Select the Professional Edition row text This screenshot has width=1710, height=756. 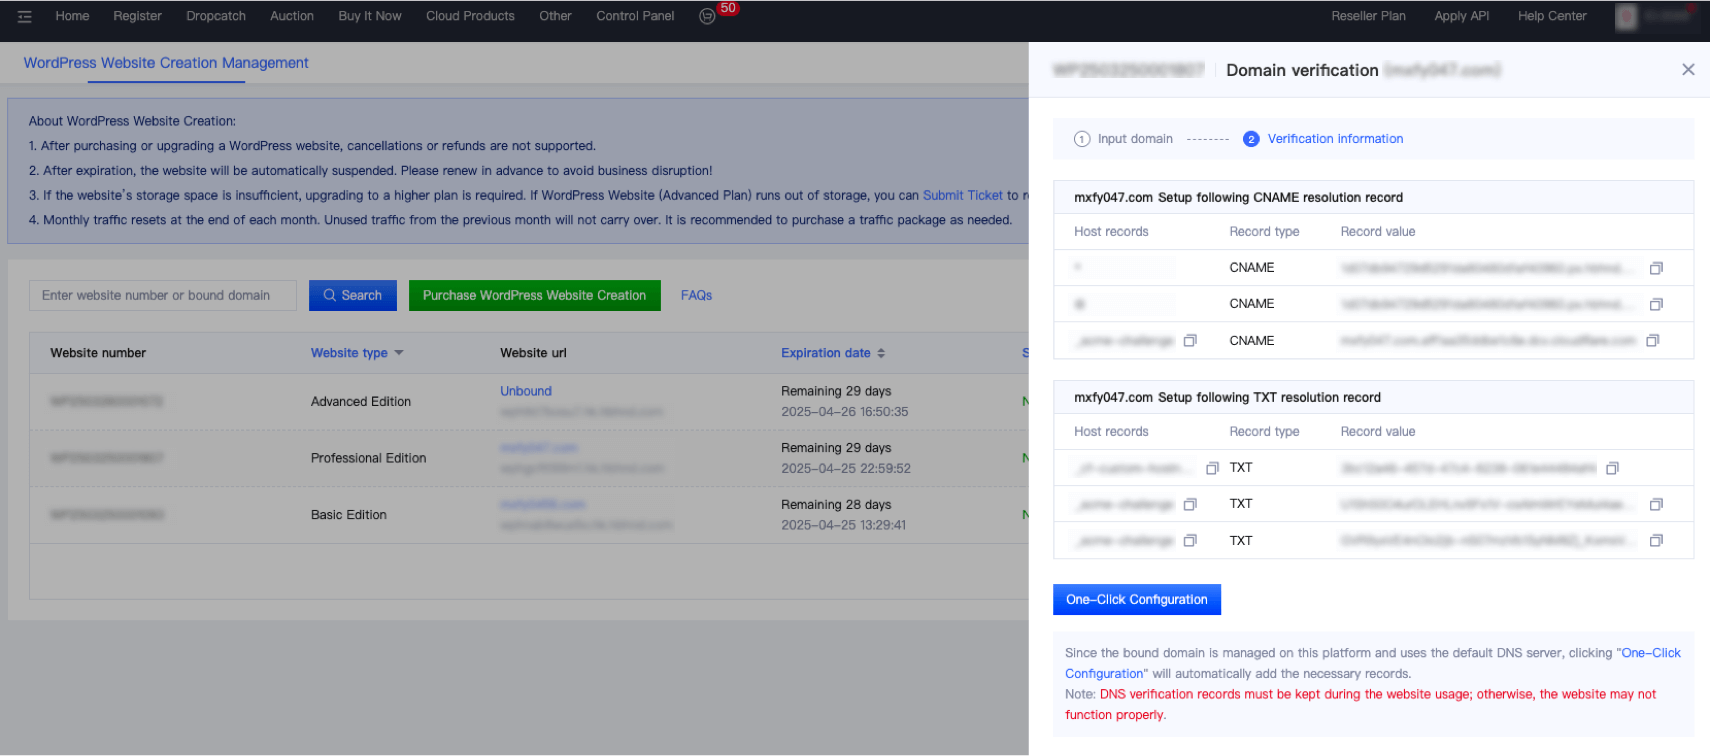tap(368, 458)
